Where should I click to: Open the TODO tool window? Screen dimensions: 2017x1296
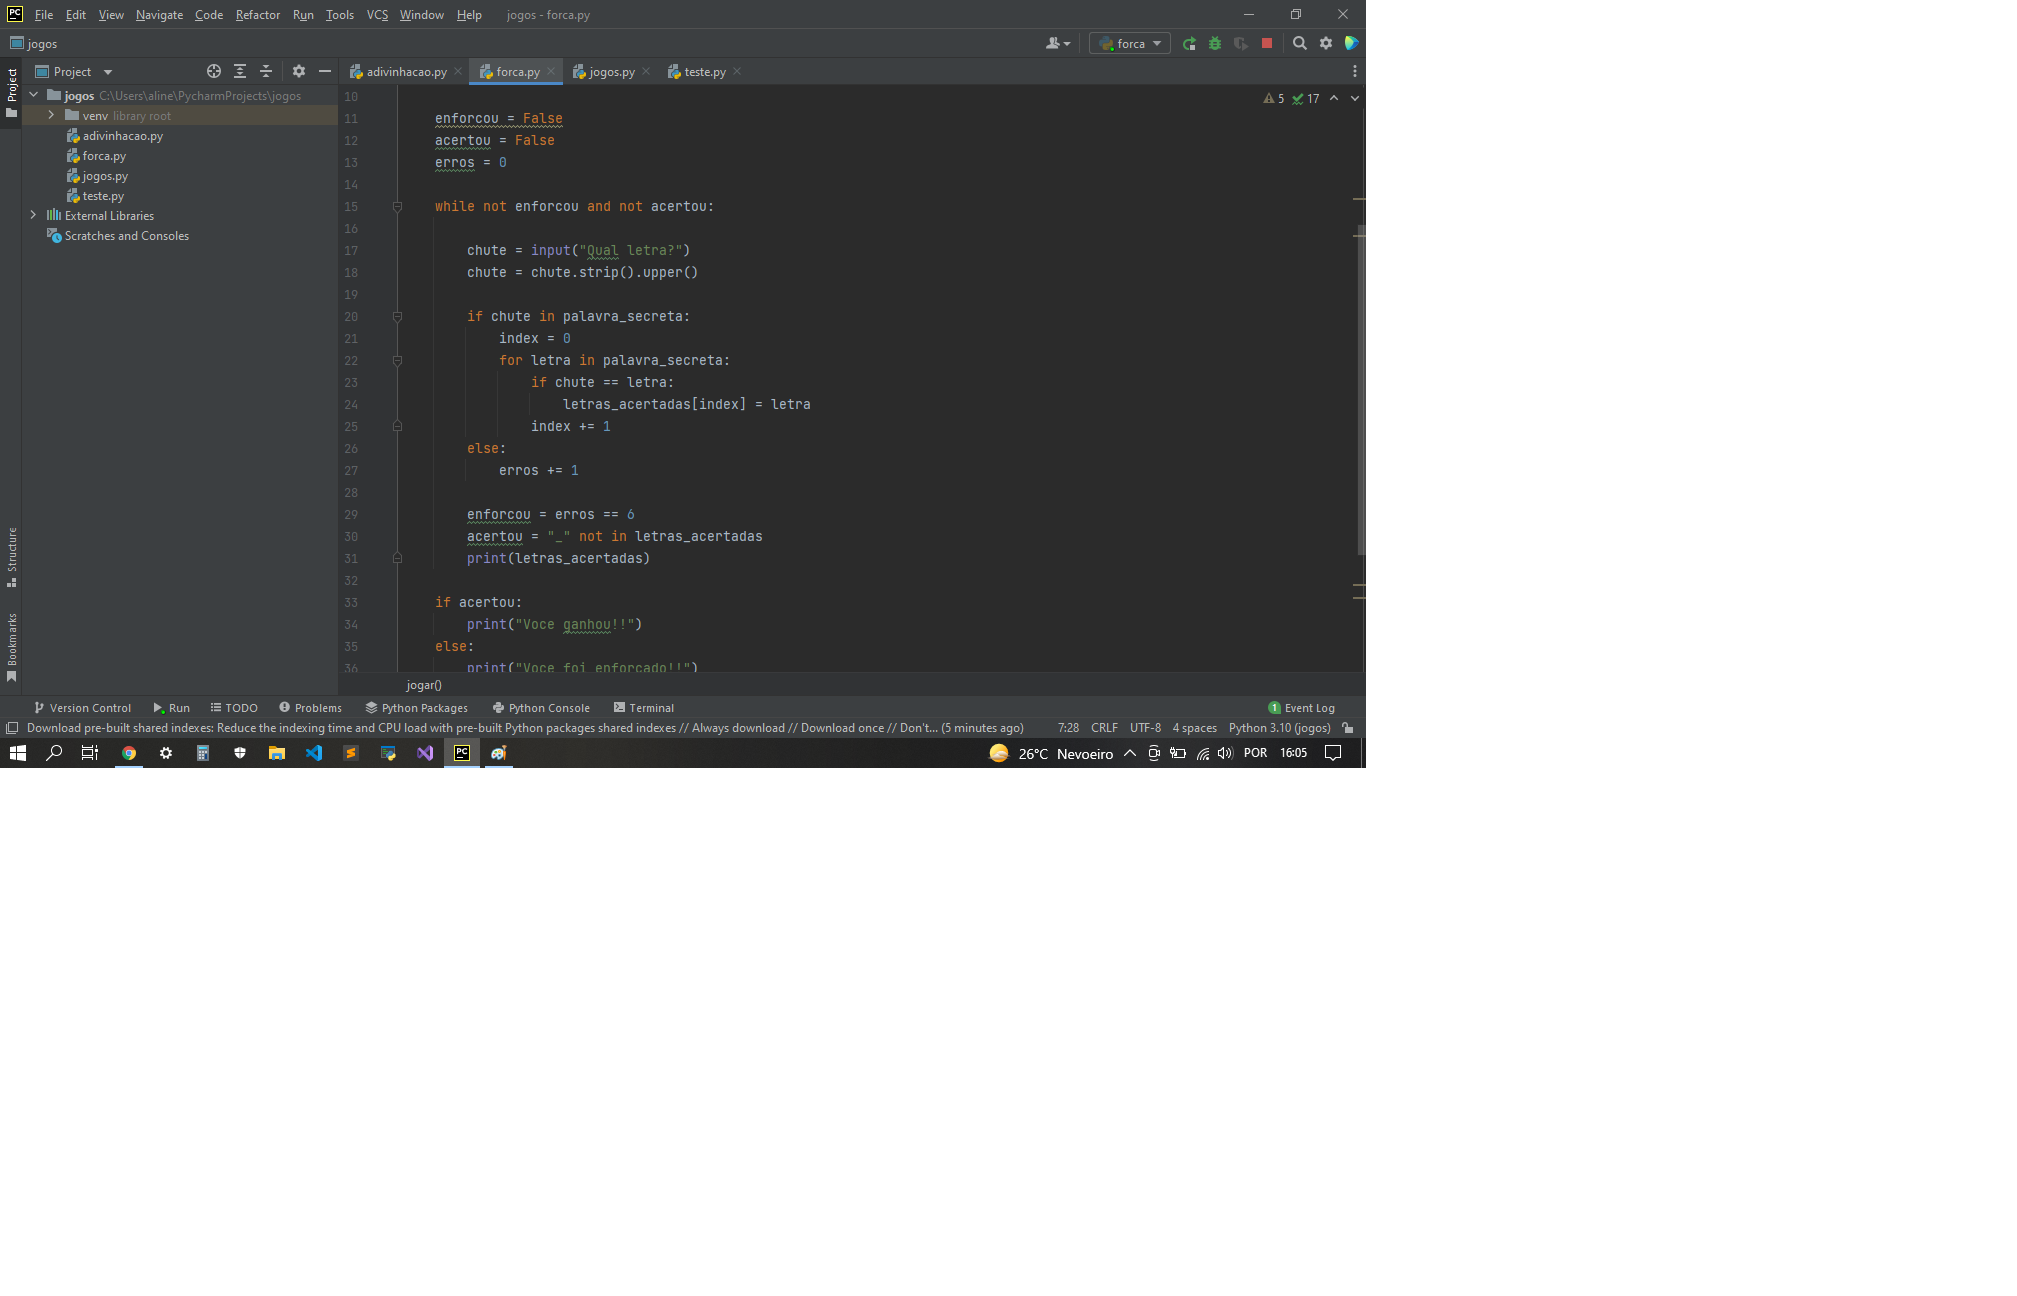234,708
